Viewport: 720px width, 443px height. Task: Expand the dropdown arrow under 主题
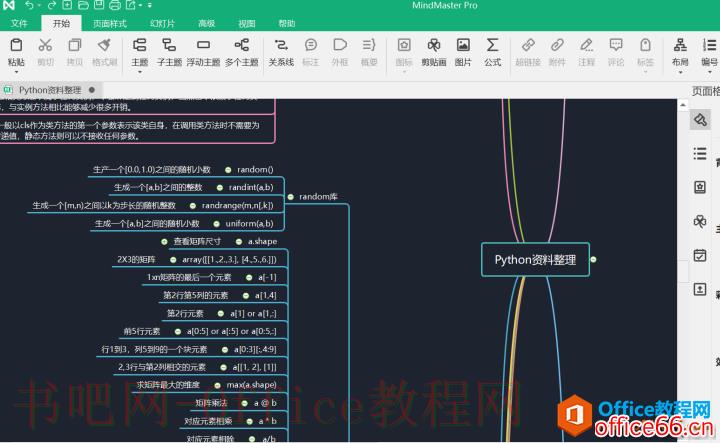click(x=140, y=72)
